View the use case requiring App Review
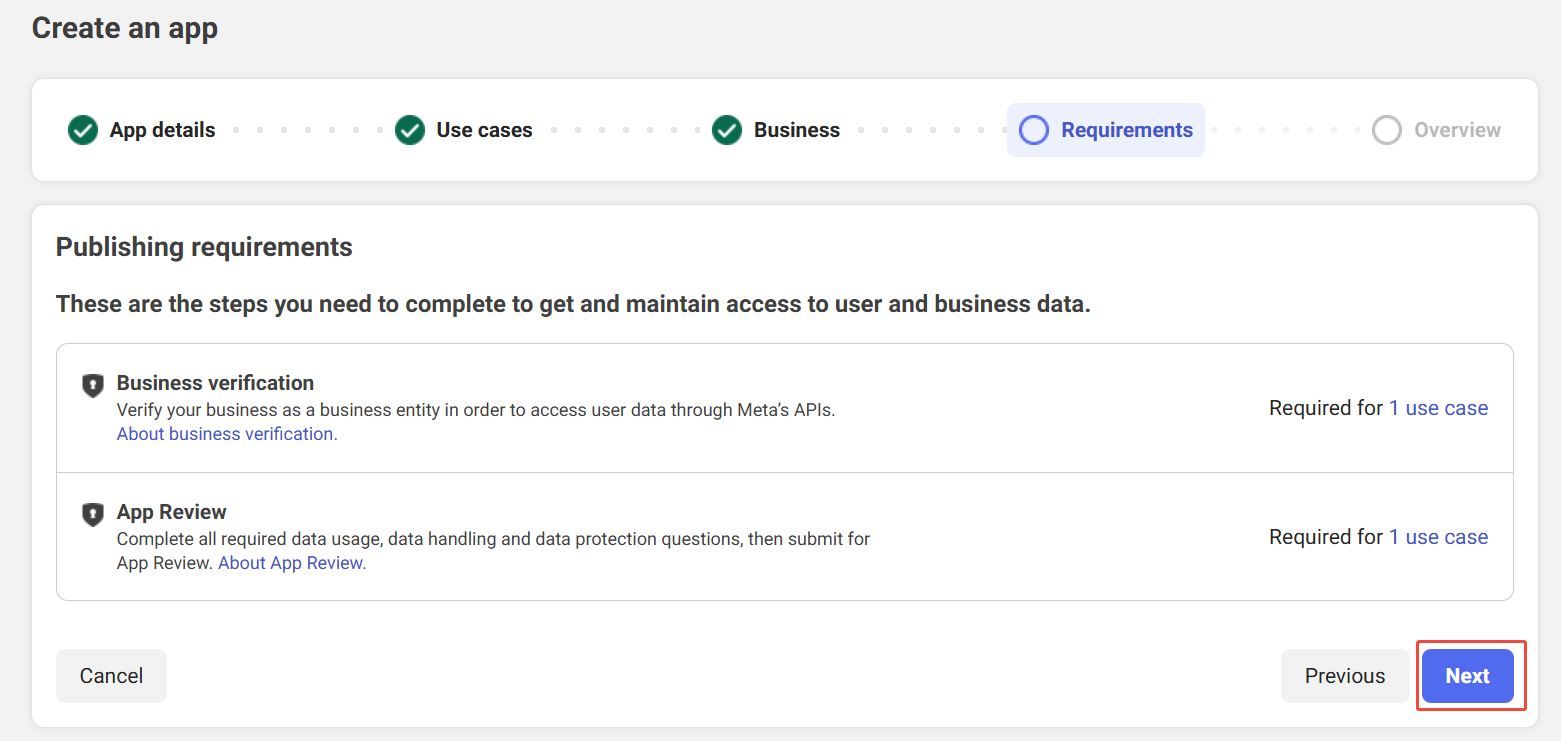 (1438, 537)
